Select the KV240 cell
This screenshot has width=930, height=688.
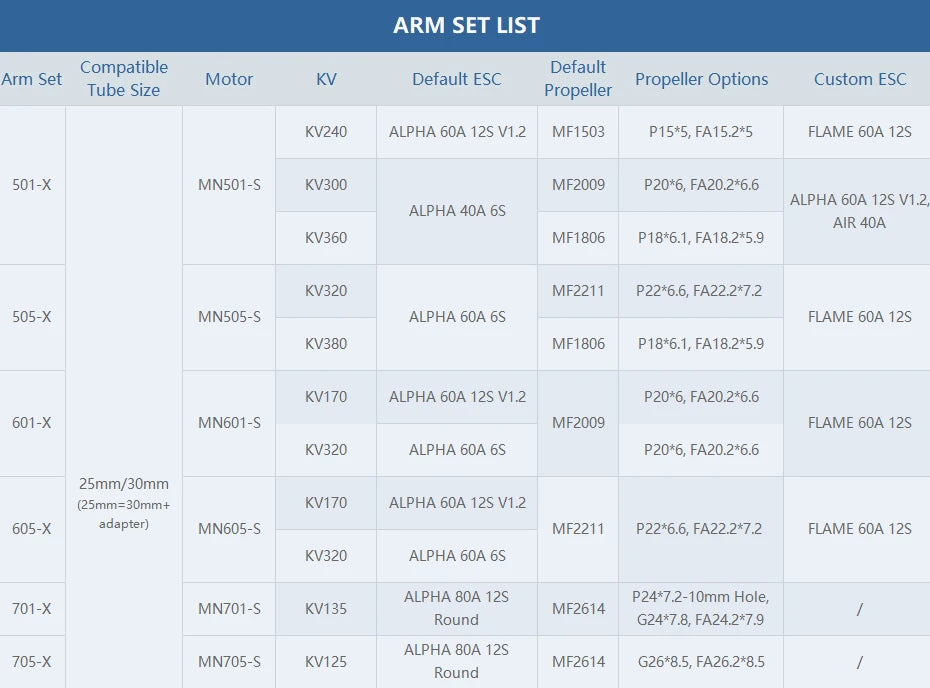(326, 132)
